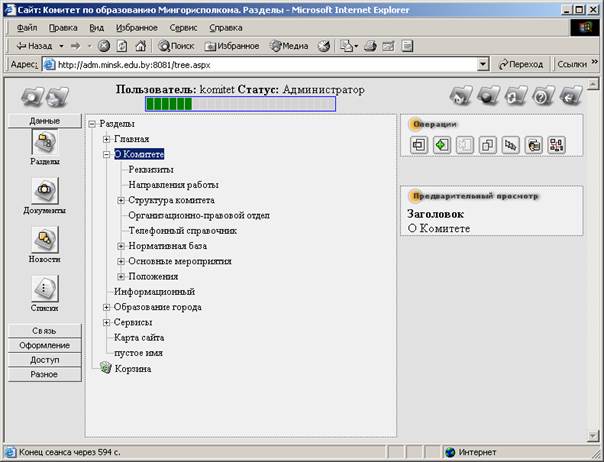
Task: Open the Избранное menu in the menu bar
Action: [137, 28]
